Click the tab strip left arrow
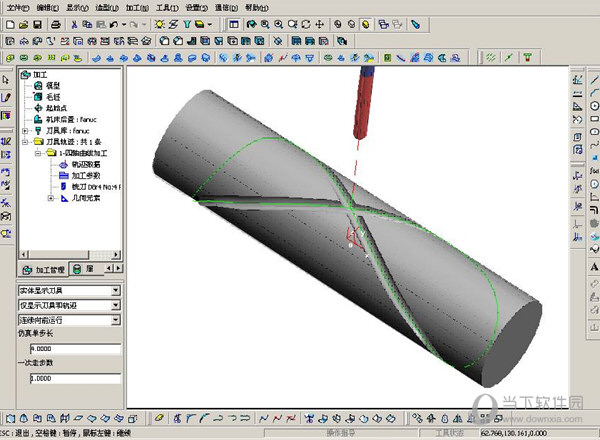 pos(109,268)
